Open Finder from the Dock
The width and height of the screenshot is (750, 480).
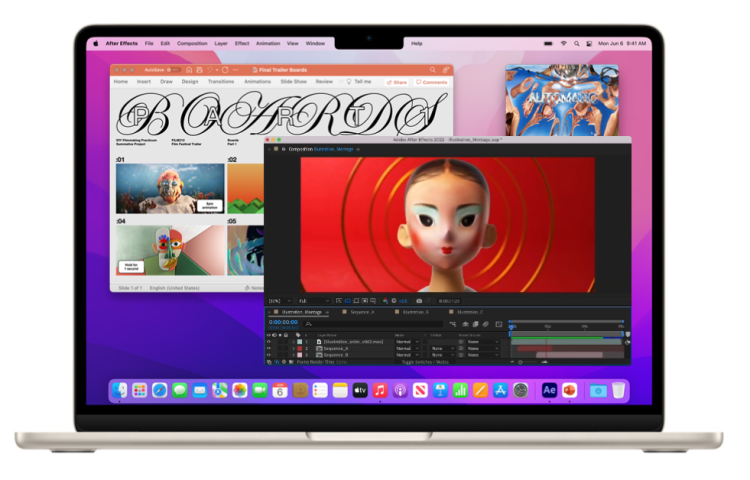pyautogui.click(x=120, y=390)
